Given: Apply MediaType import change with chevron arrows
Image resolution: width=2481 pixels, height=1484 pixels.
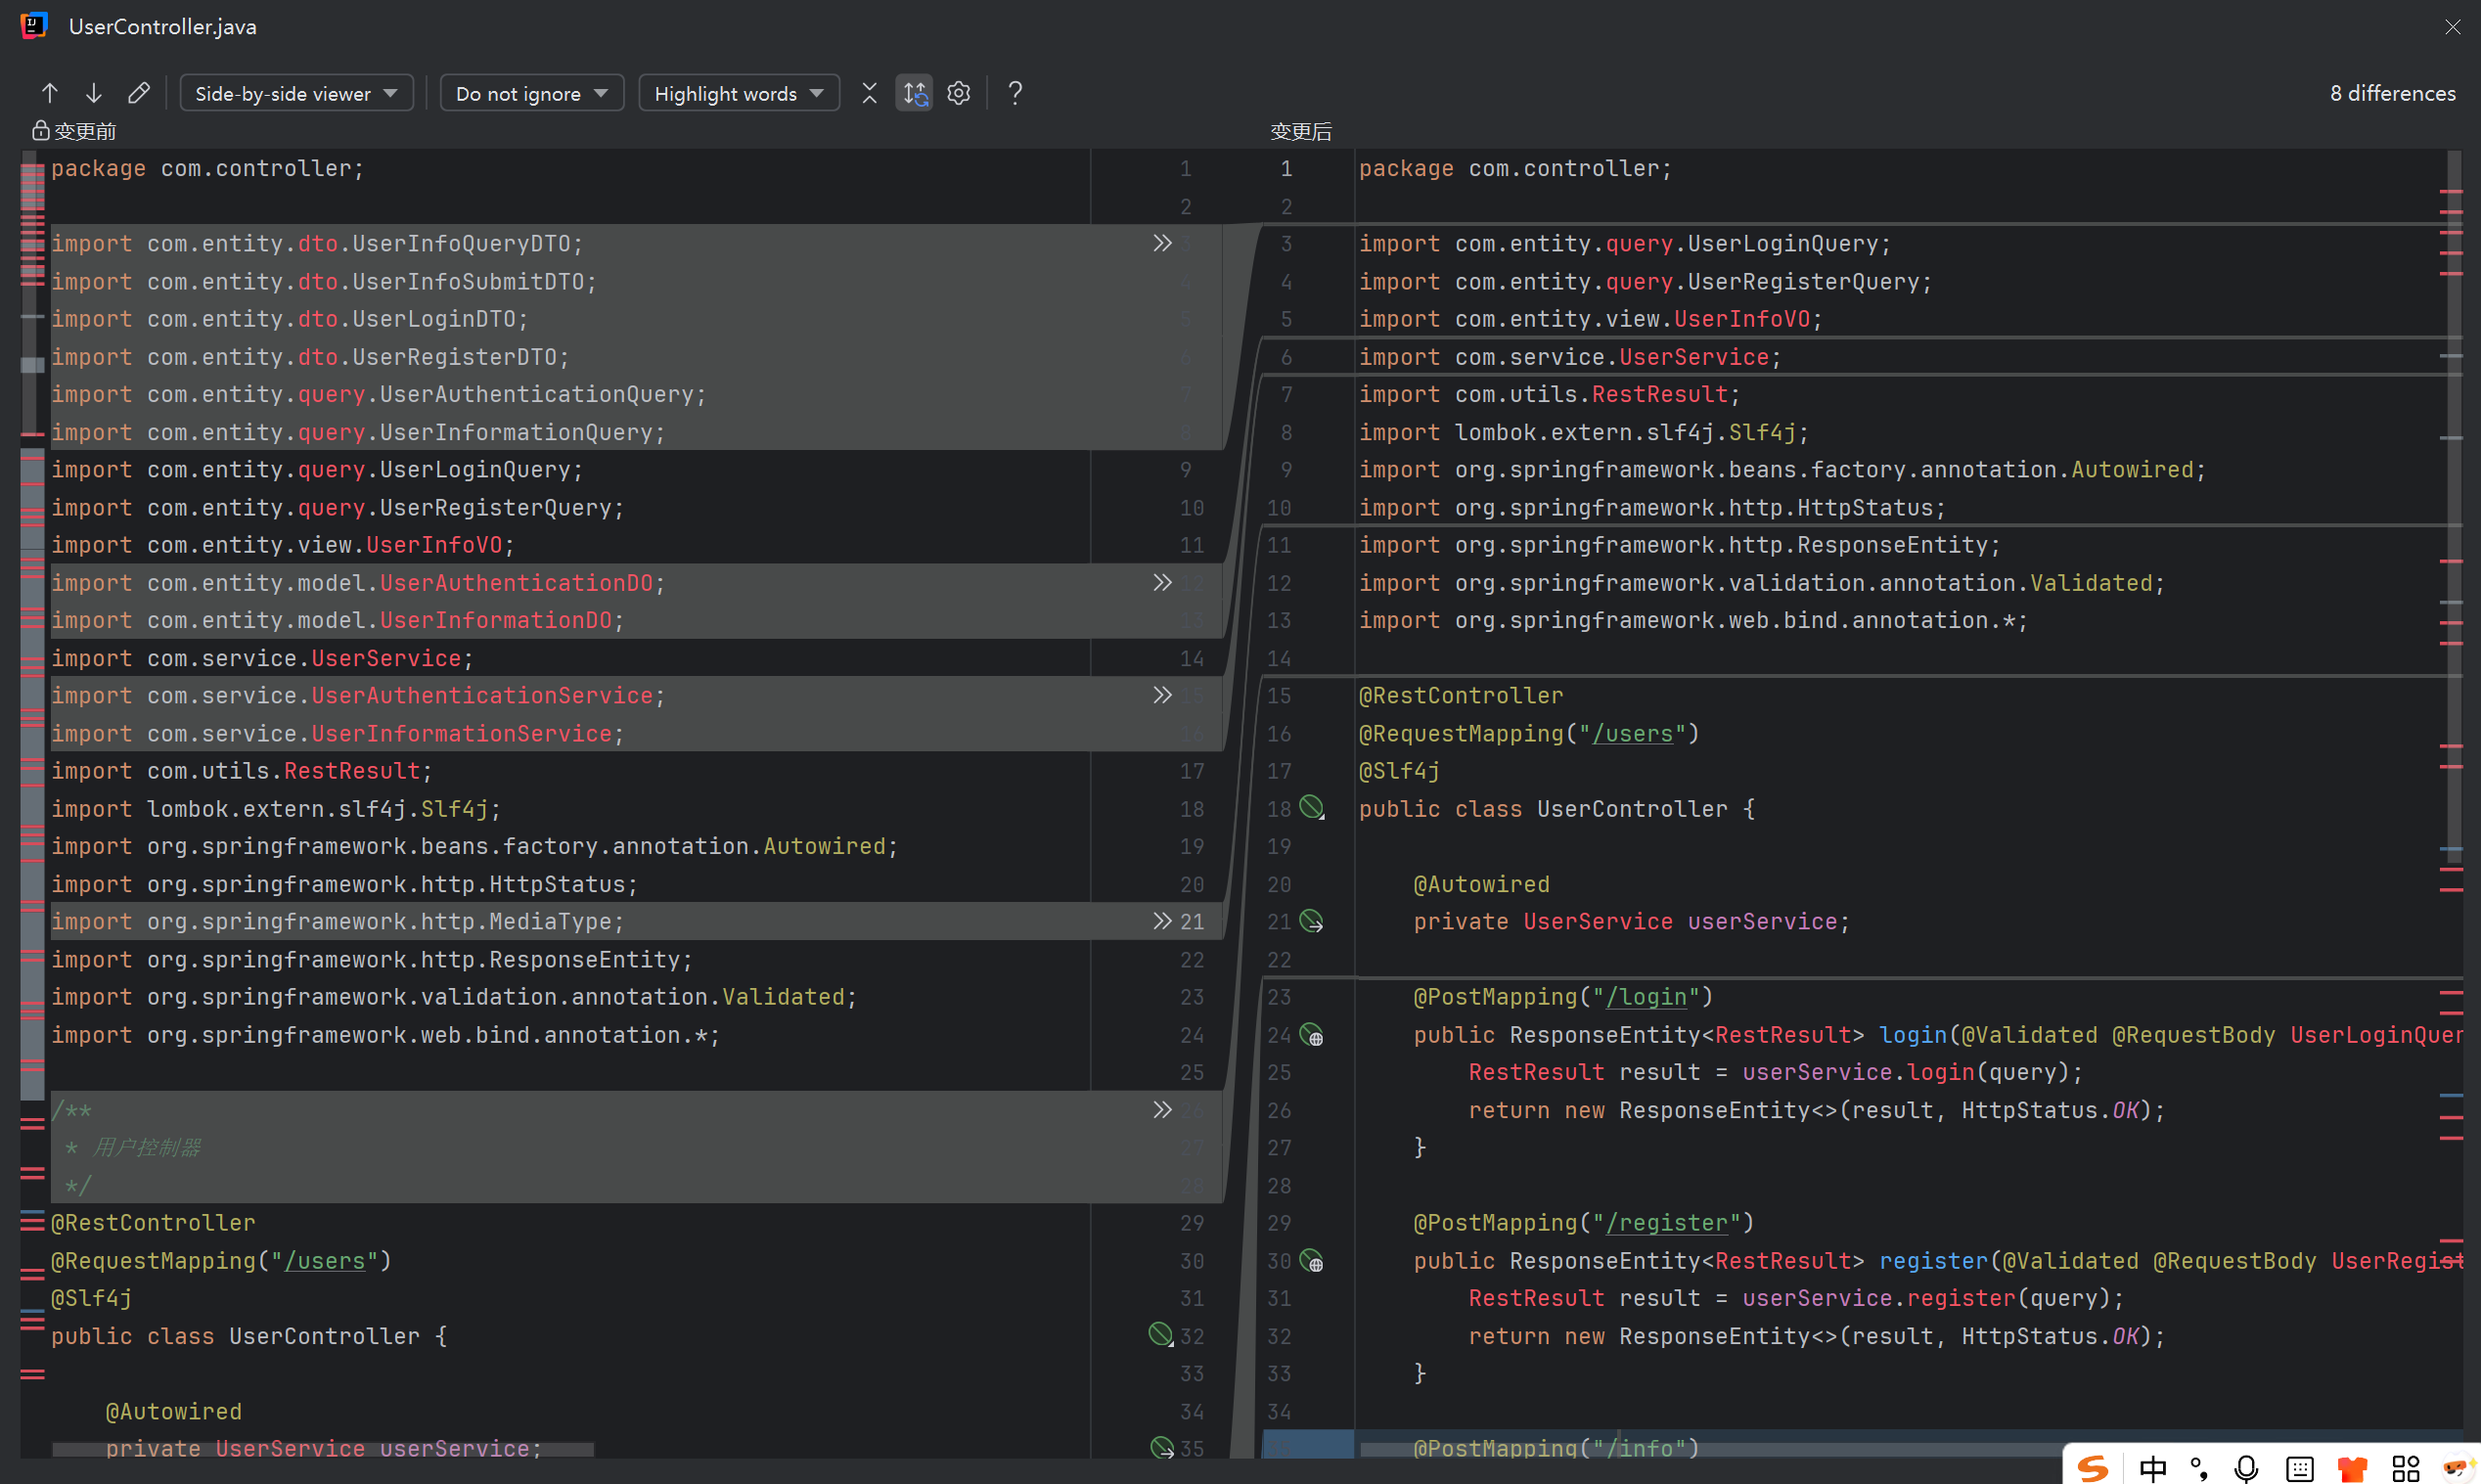Looking at the screenshot, I should [x=1161, y=921].
